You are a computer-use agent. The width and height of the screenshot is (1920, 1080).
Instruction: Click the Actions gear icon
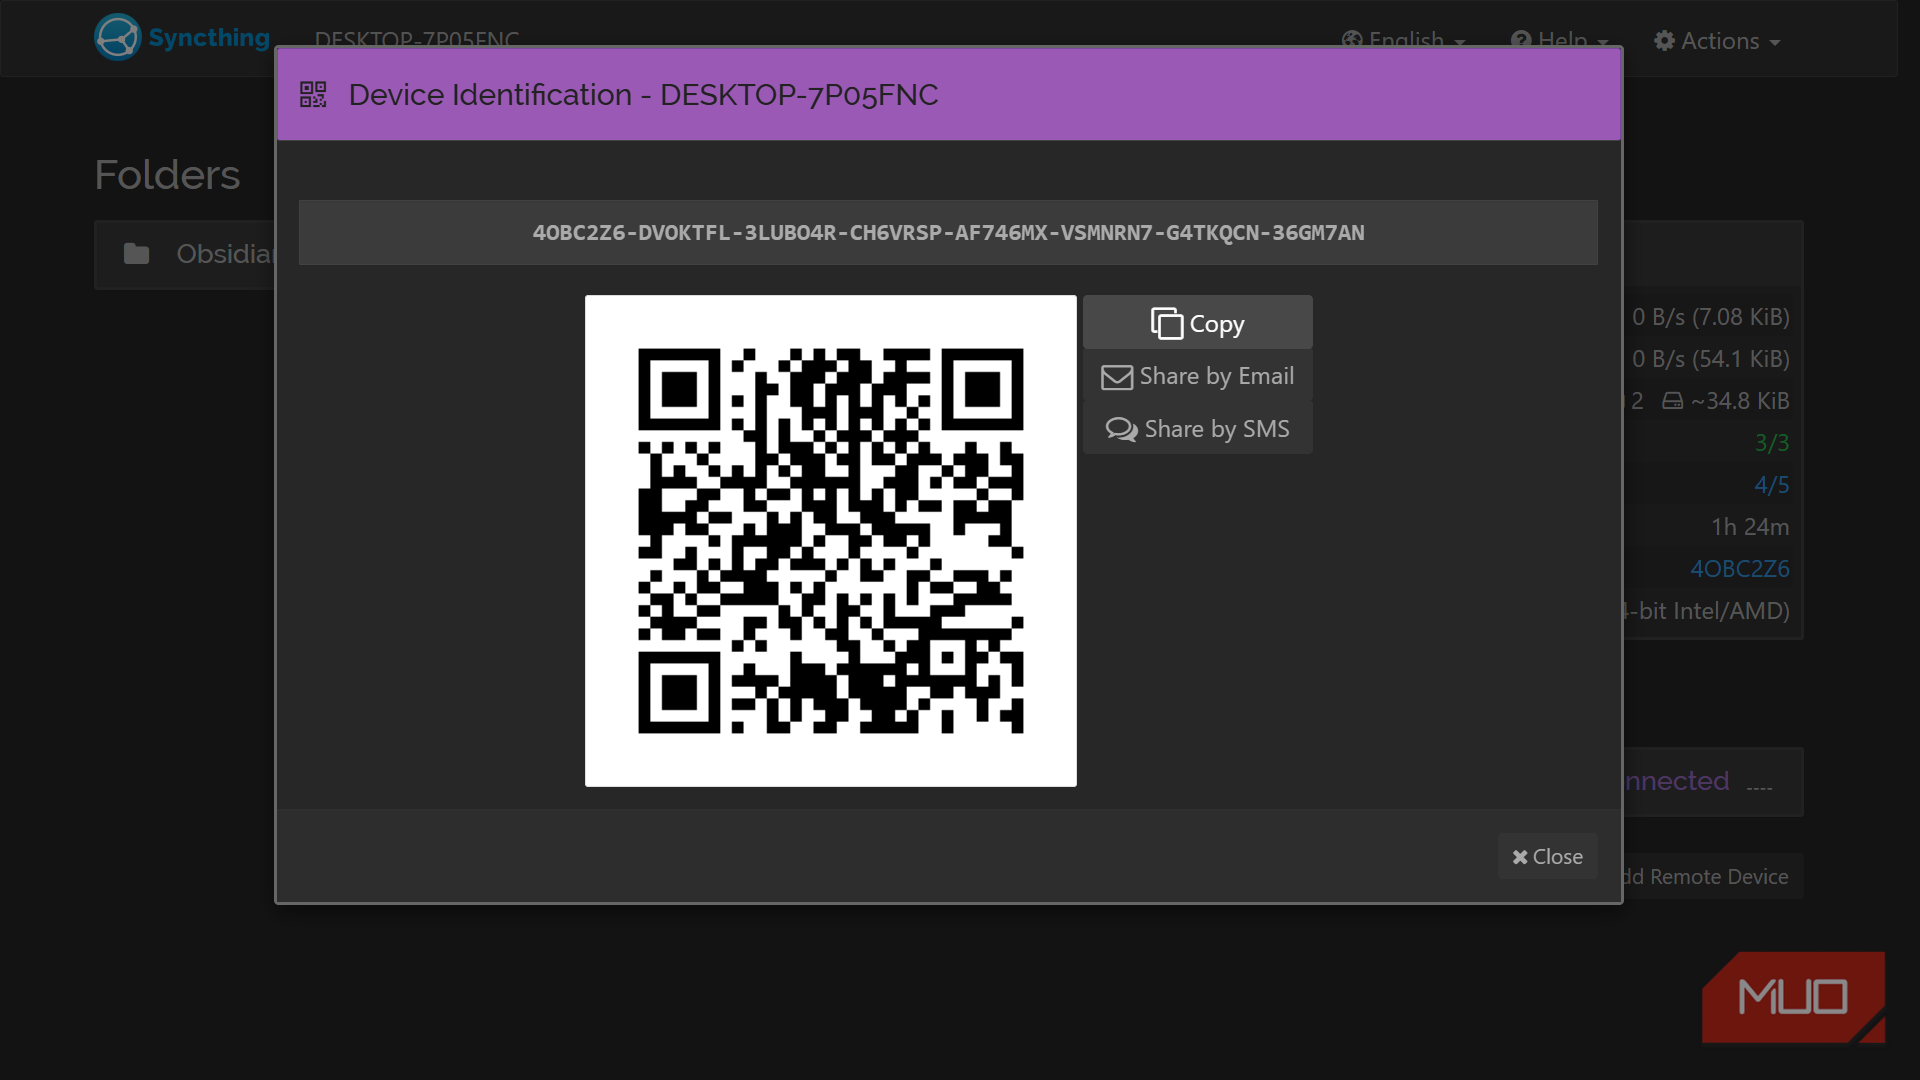pos(1664,41)
